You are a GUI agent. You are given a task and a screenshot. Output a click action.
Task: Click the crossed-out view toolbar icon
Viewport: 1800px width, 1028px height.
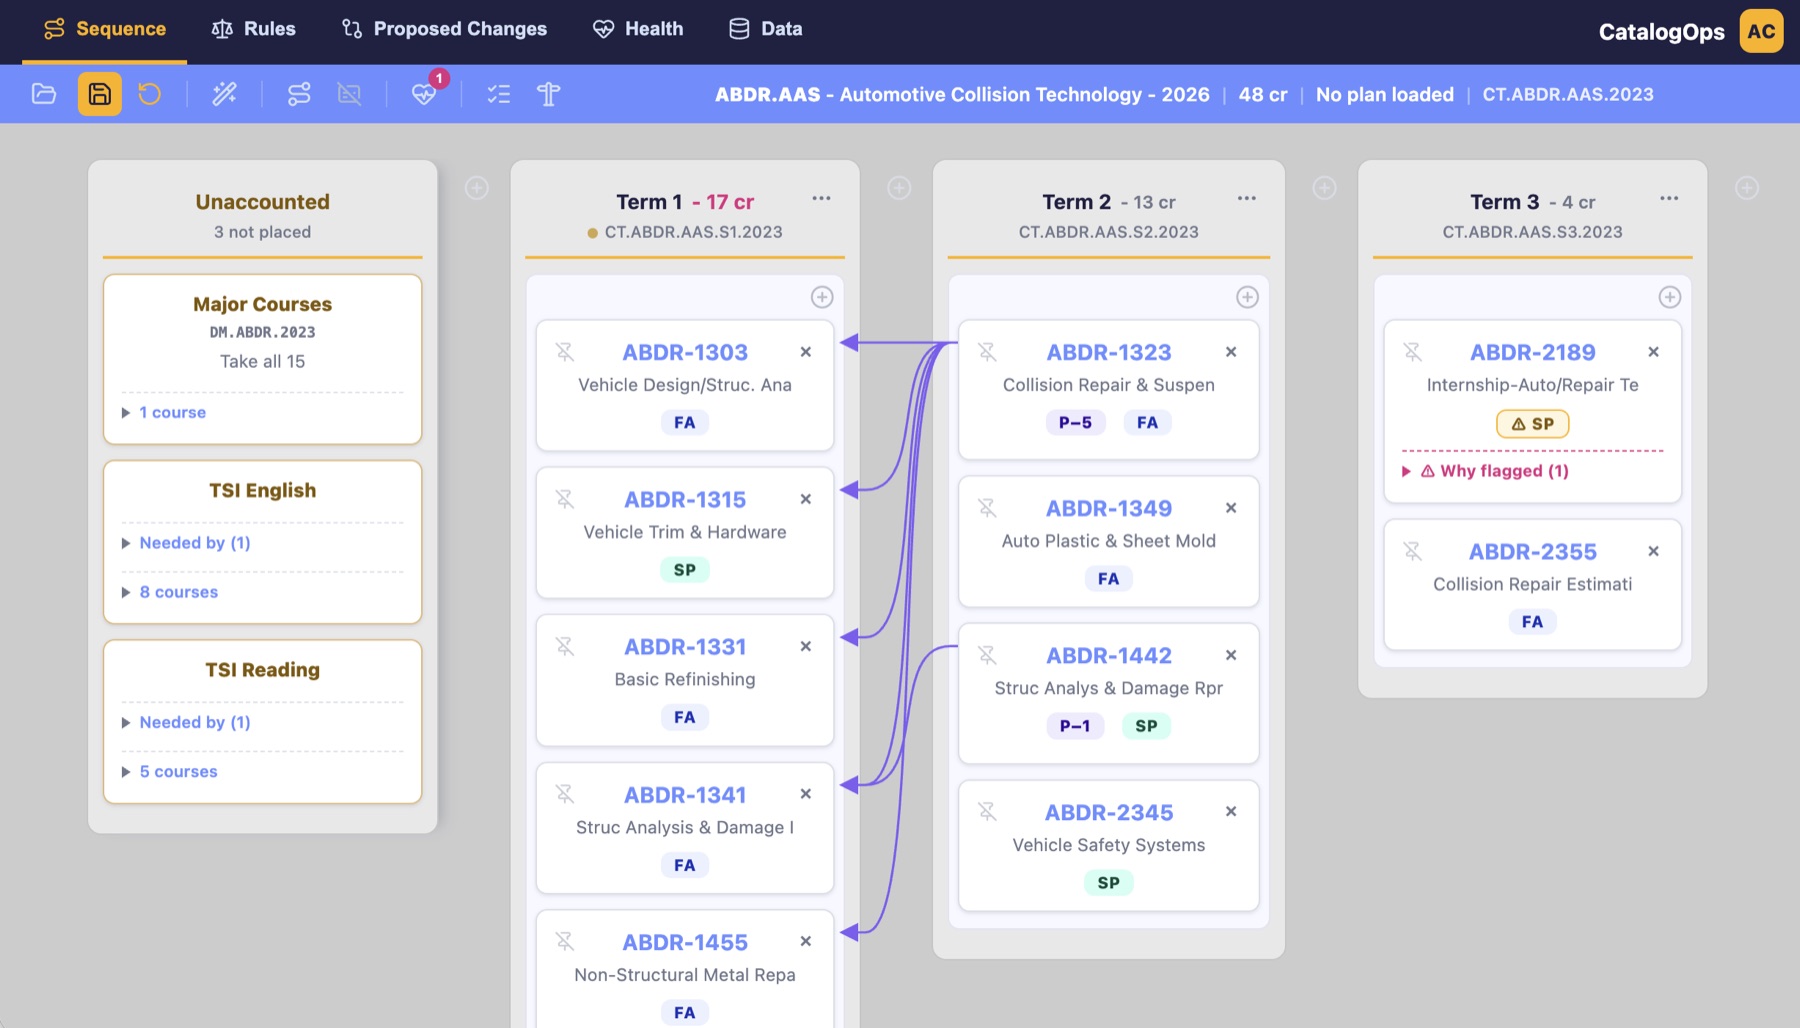[349, 94]
